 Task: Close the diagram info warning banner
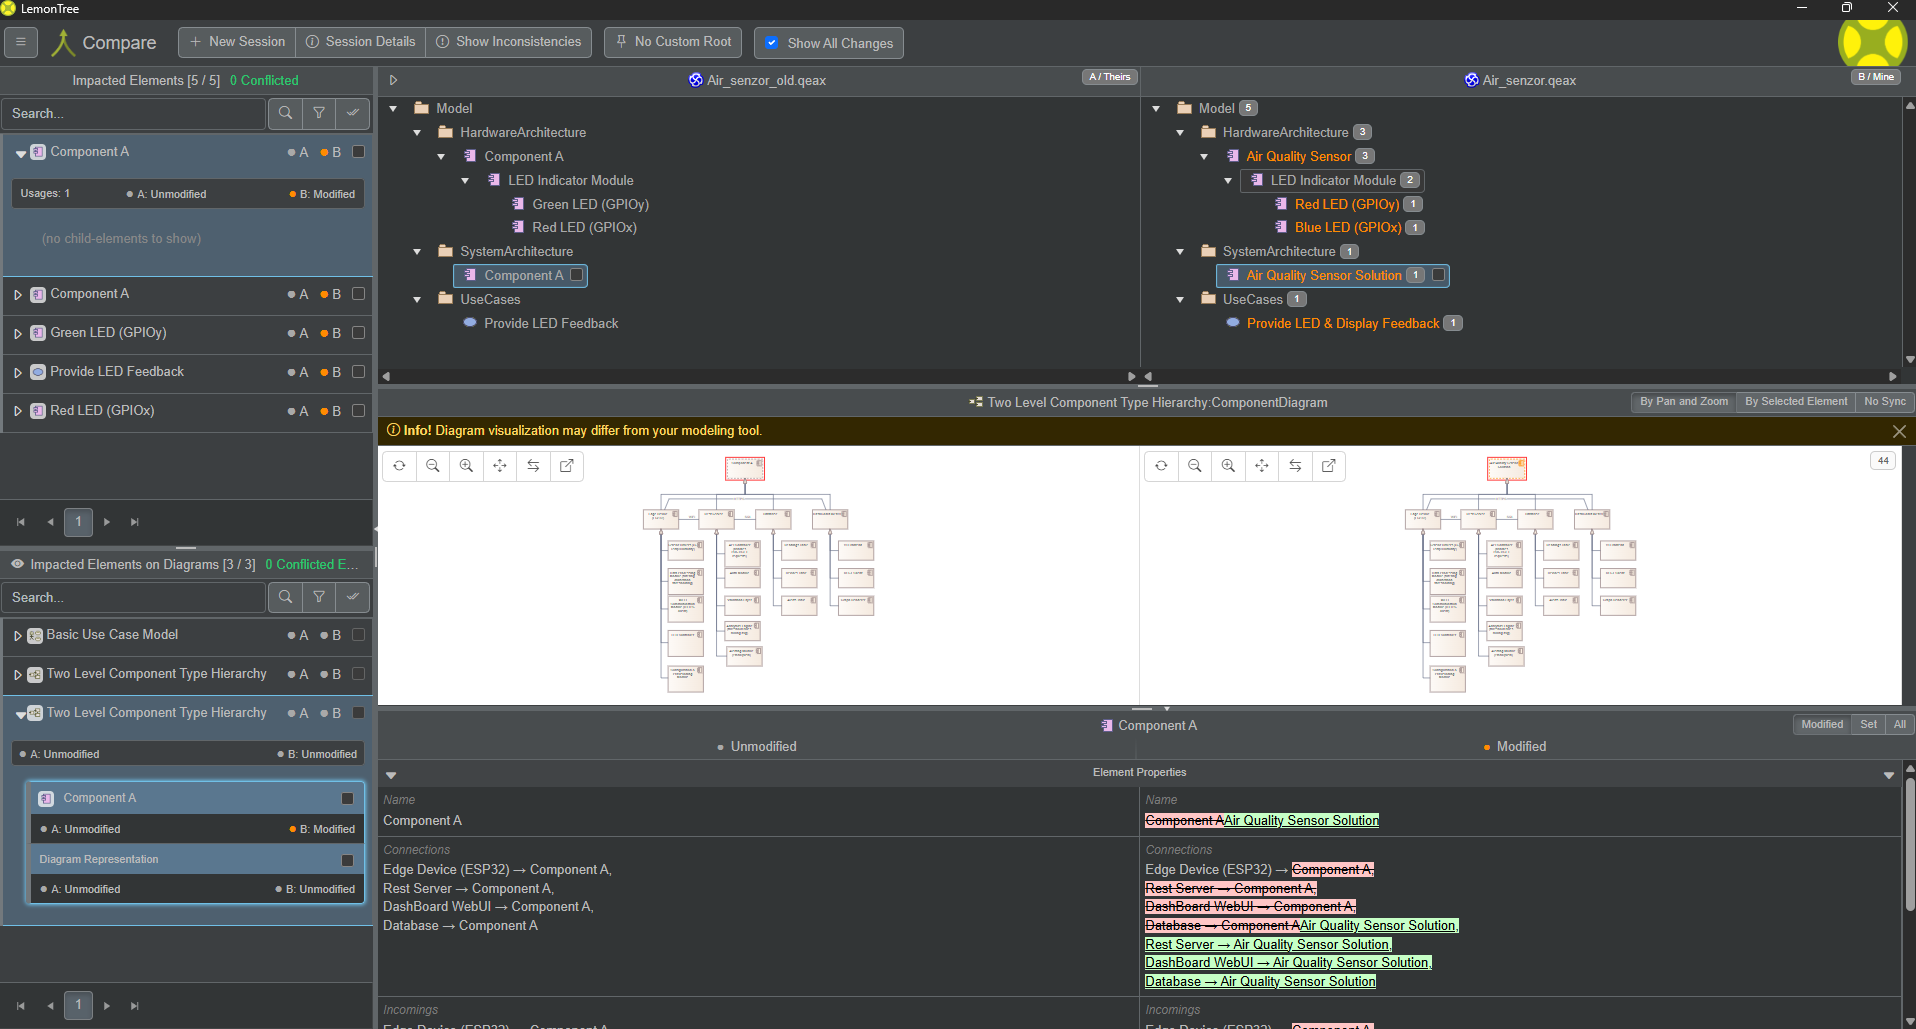click(1899, 431)
